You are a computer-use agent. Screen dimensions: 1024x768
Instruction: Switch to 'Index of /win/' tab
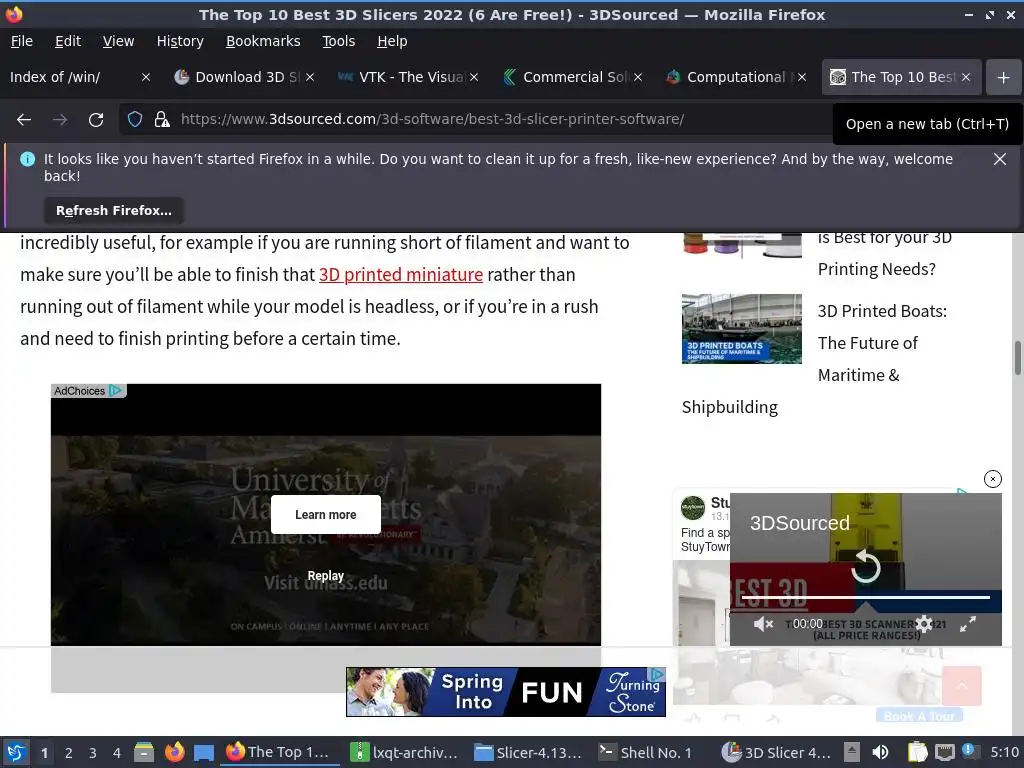(x=72, y=77)
